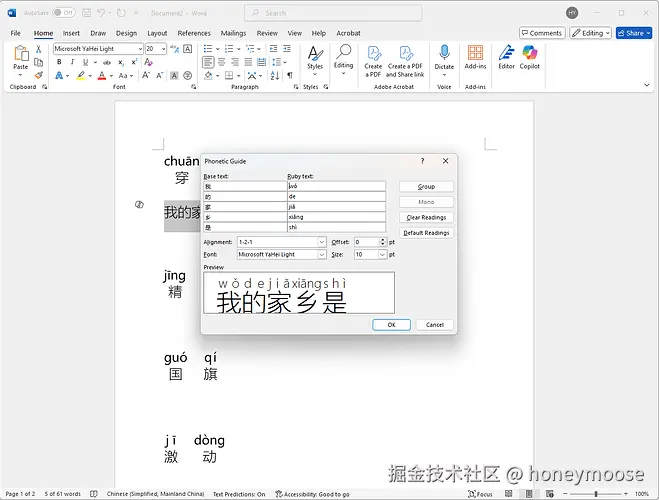Screen dimensions: 659x500
Task: Toggle Strikethrough formatting
Action: coord(107,62)
